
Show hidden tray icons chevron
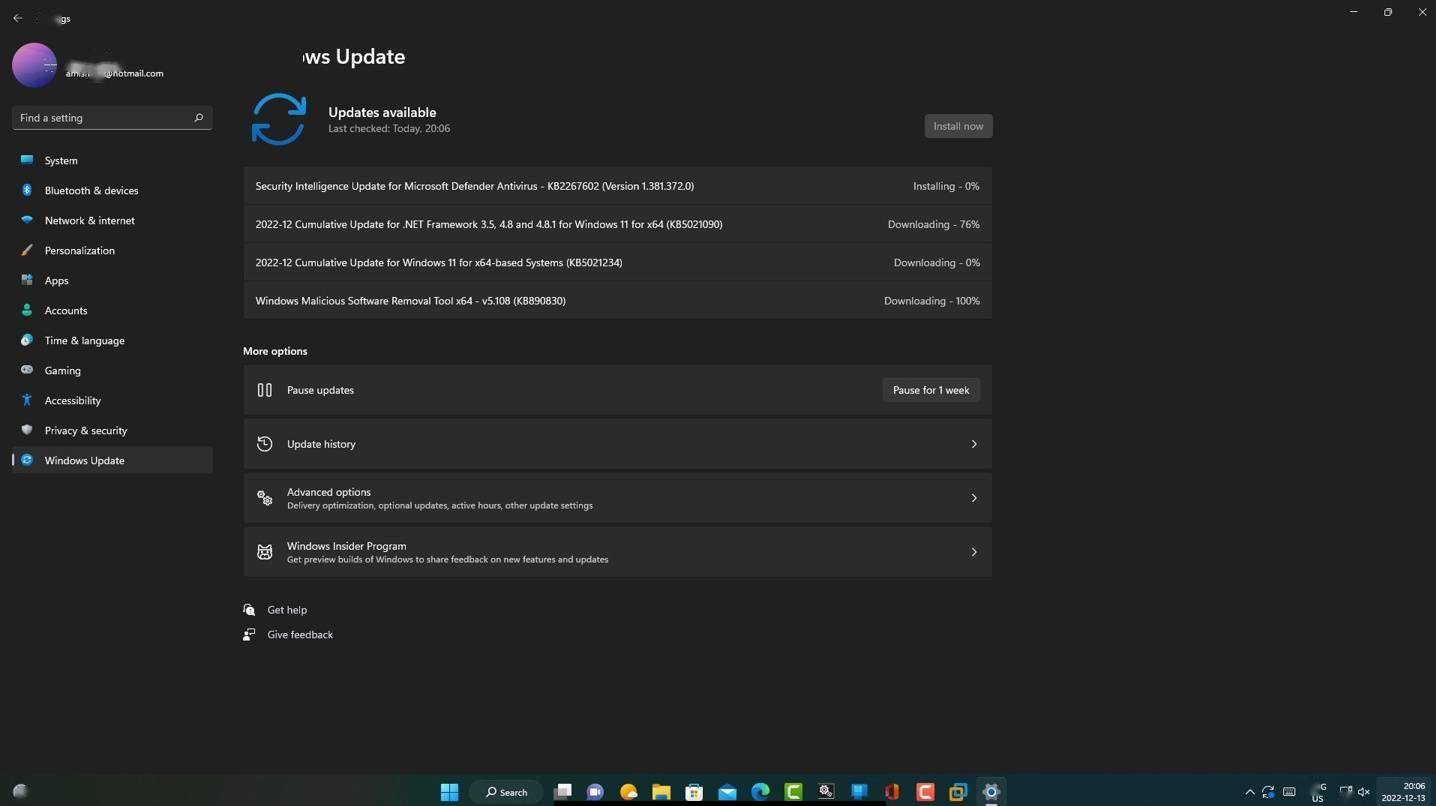pyautogui.click(x=1249, y=792)
